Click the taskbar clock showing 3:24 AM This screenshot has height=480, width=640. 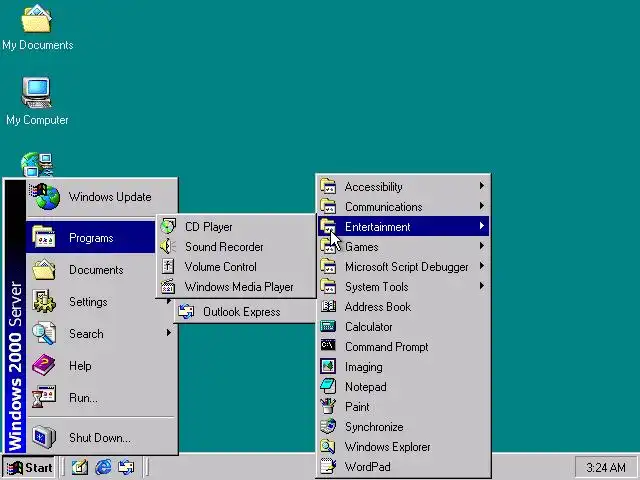606,467
